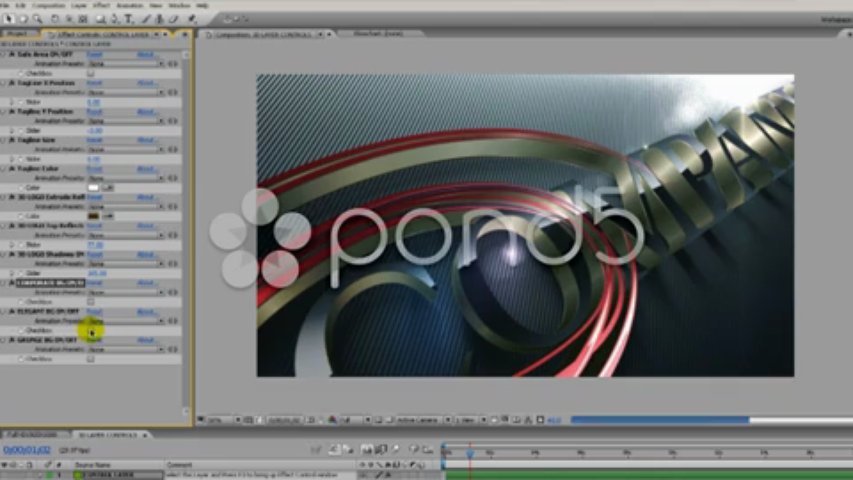Open Tagline Color Animation Presets dropdown
The height and width of the screenshot is (480, 853).
[x=125, y=178]
